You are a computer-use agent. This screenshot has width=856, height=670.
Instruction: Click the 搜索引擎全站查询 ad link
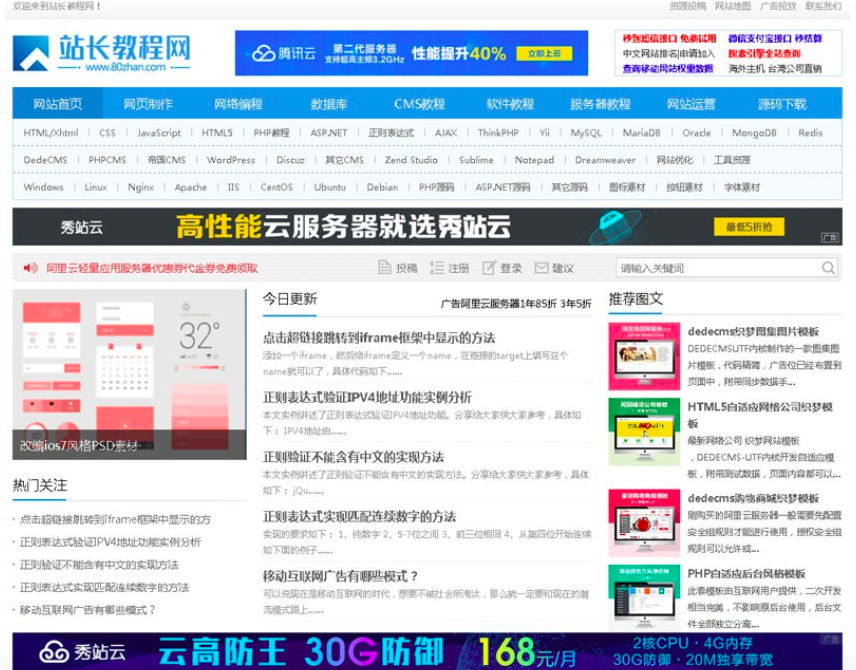tap(764, 54)
